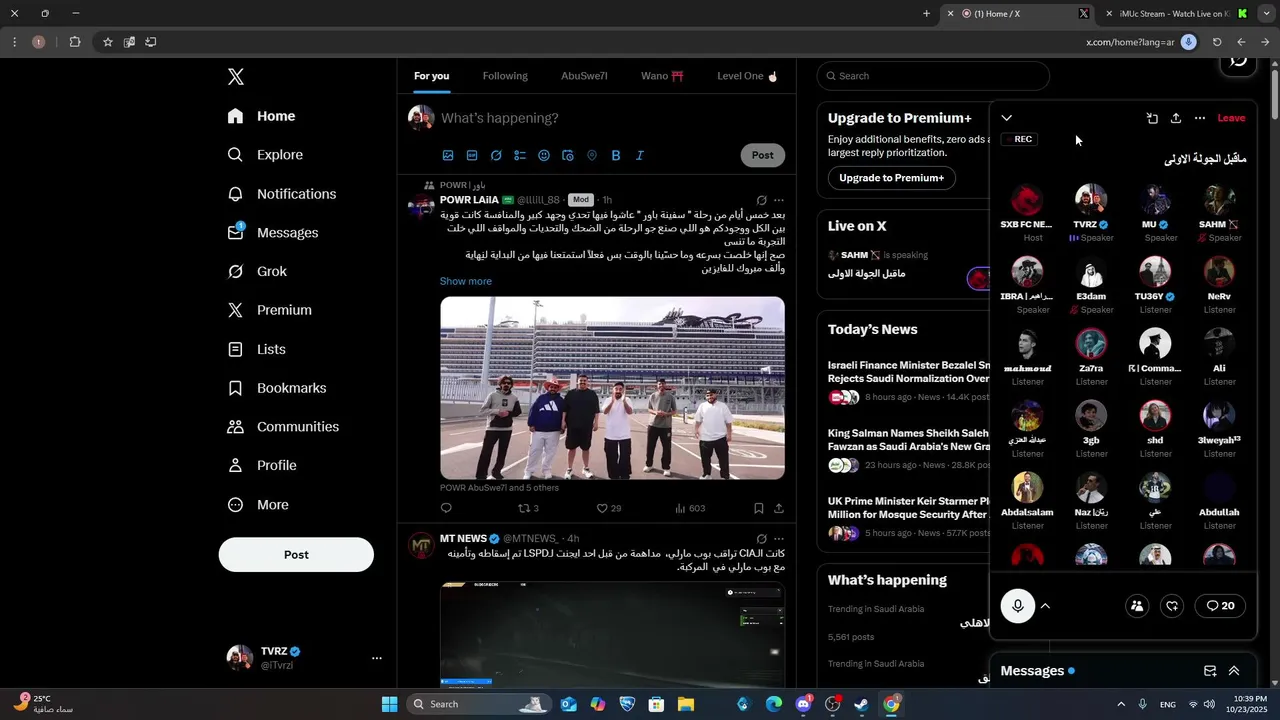Open more options on MT NEWS post

tap(779, 539)
